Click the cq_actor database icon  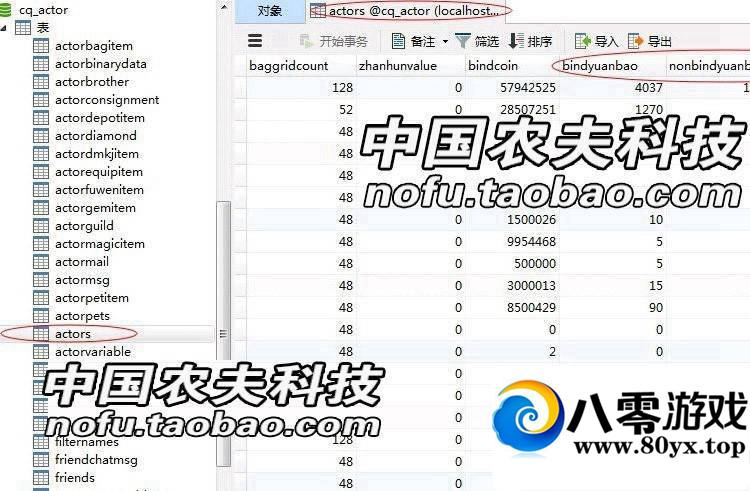point(5,10)
